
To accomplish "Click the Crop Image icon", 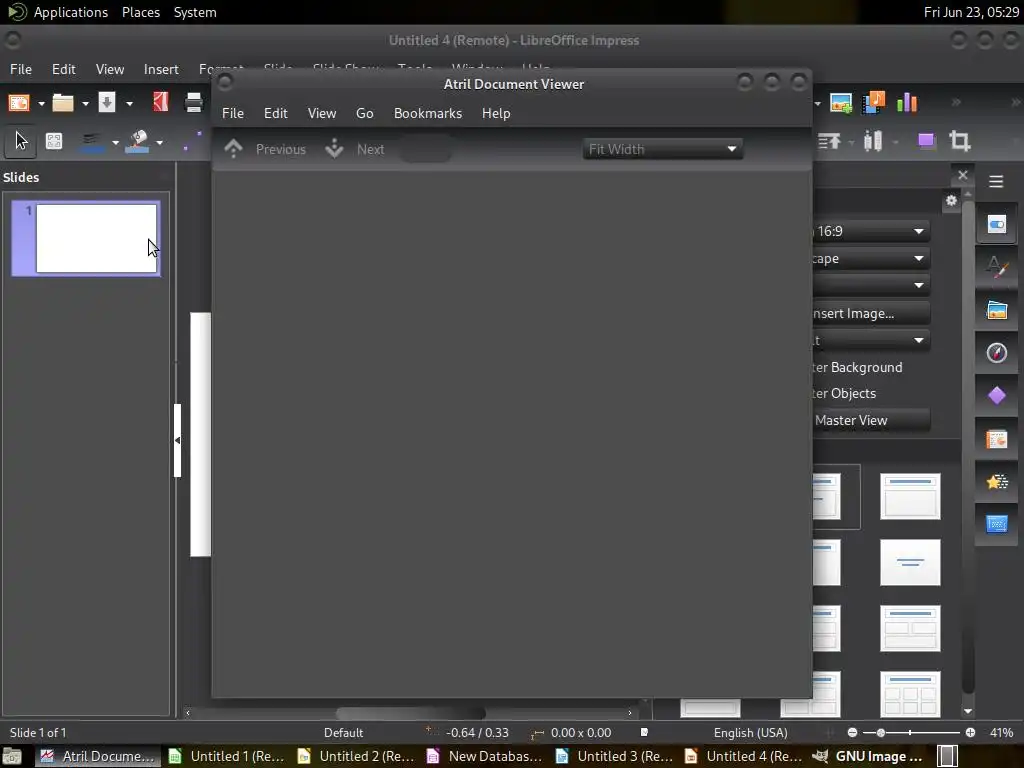I will tap(959, 141).
